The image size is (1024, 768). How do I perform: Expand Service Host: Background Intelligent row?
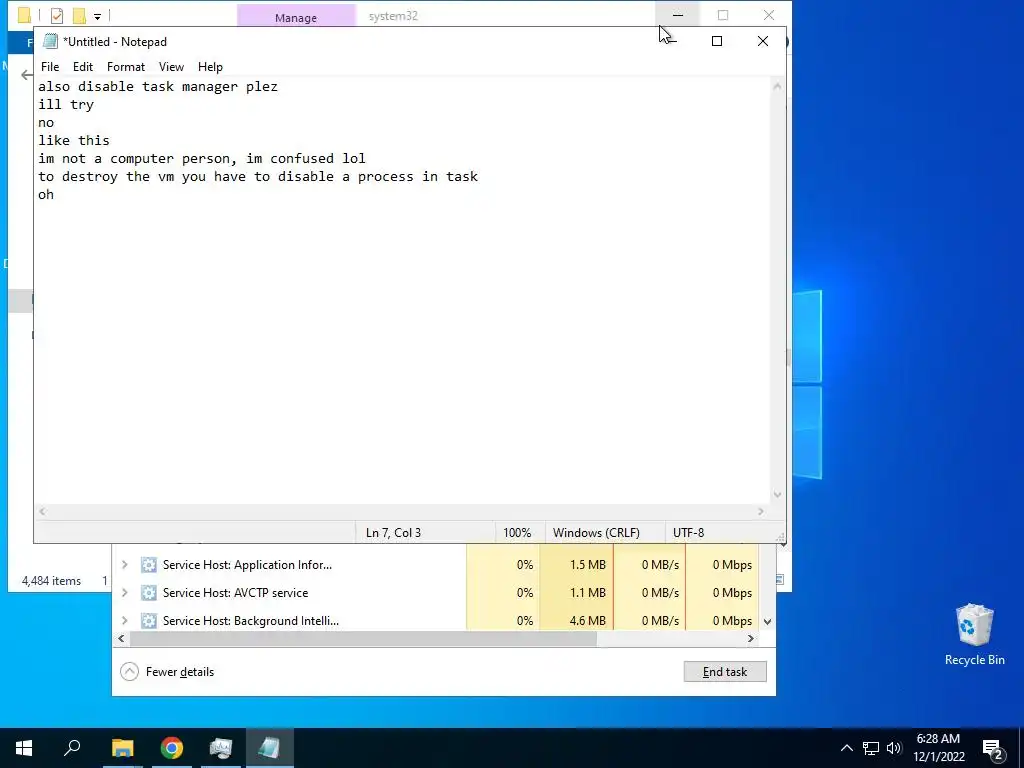coord(125,620)
